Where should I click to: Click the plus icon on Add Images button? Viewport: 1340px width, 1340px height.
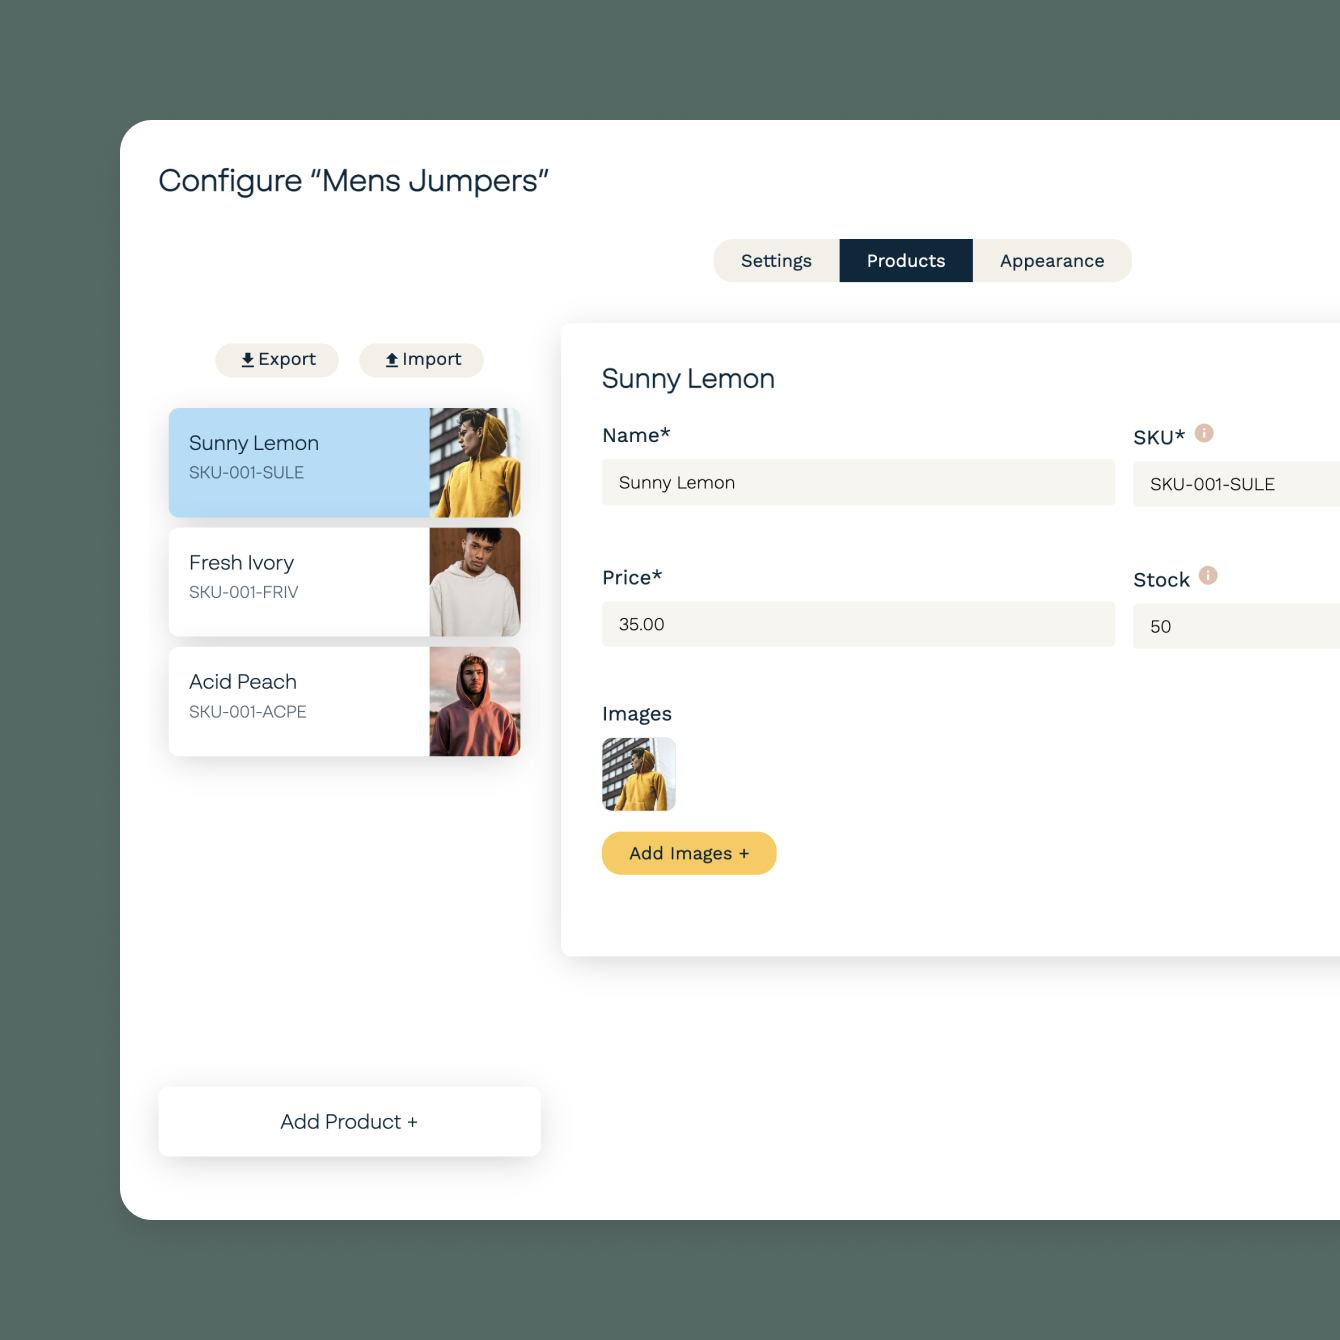tap(744, 853)
